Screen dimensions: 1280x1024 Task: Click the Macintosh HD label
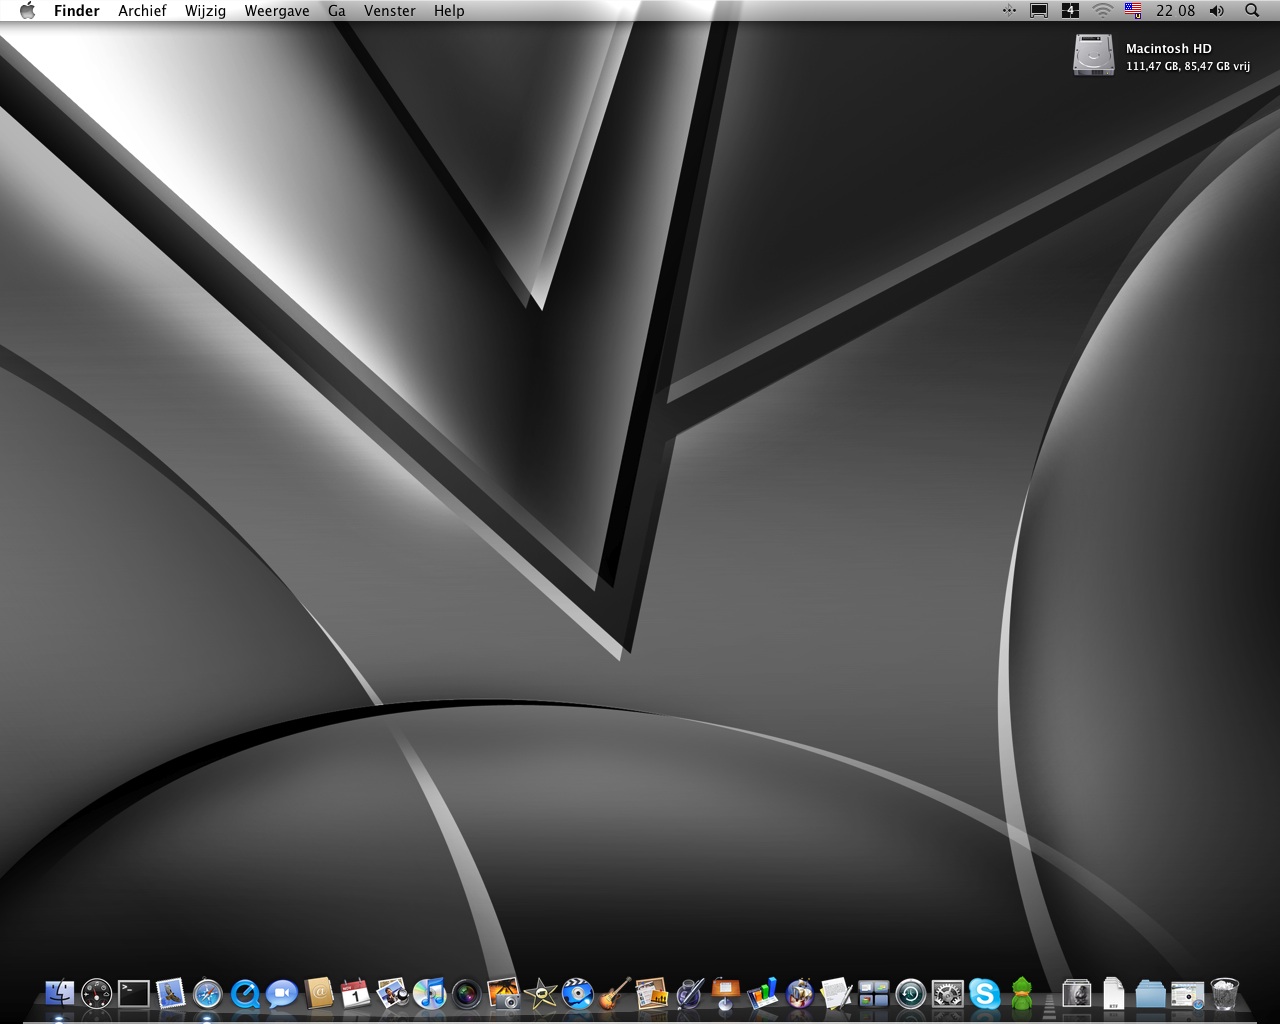(x=1168, y=48)
